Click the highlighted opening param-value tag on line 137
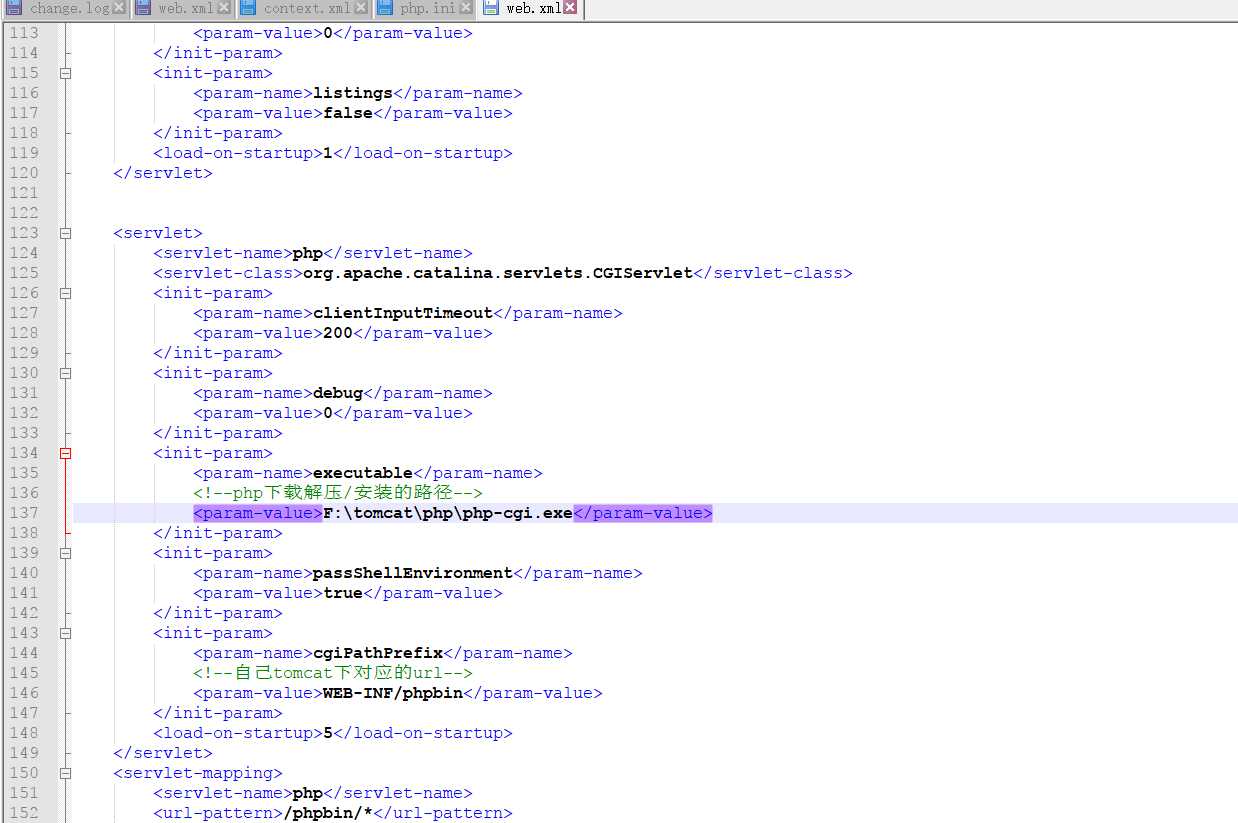The width and height of the screenshot is (1238, 823). point(258,513)
